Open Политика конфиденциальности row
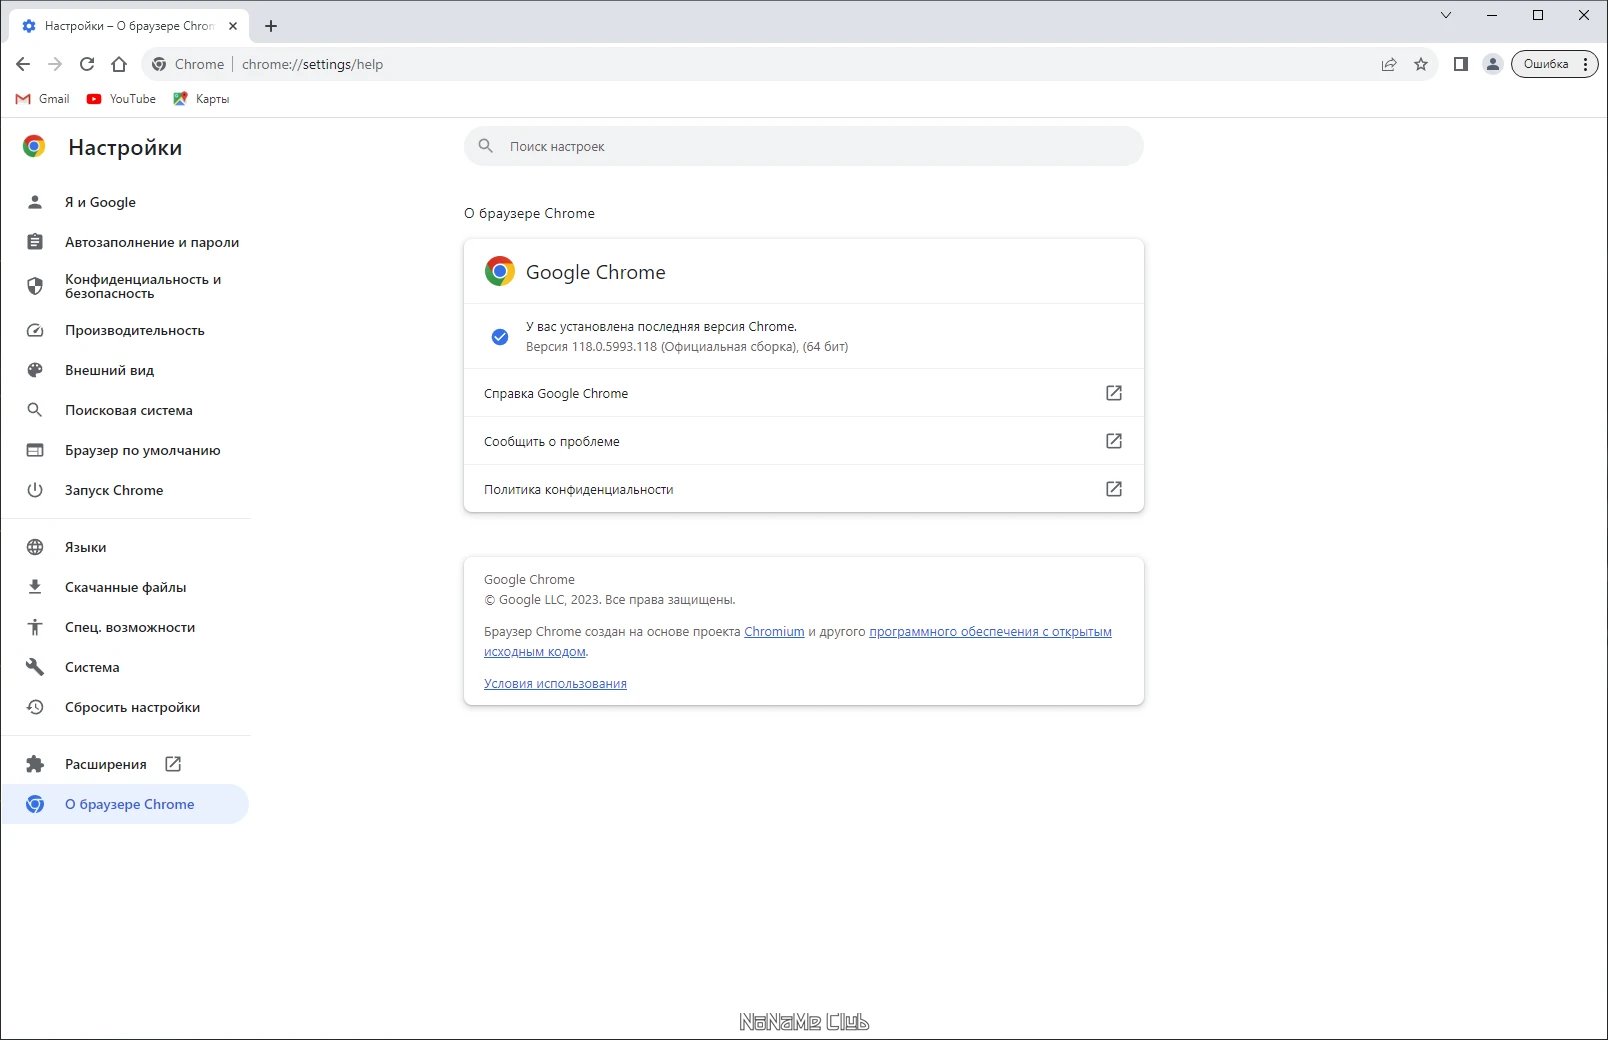 coord(803,489)
